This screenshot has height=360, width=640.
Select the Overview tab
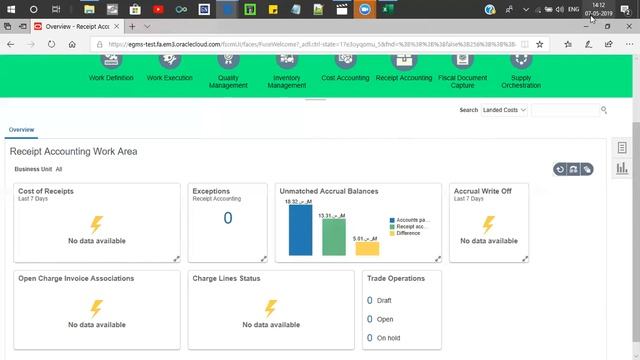[x=21, y=130]
